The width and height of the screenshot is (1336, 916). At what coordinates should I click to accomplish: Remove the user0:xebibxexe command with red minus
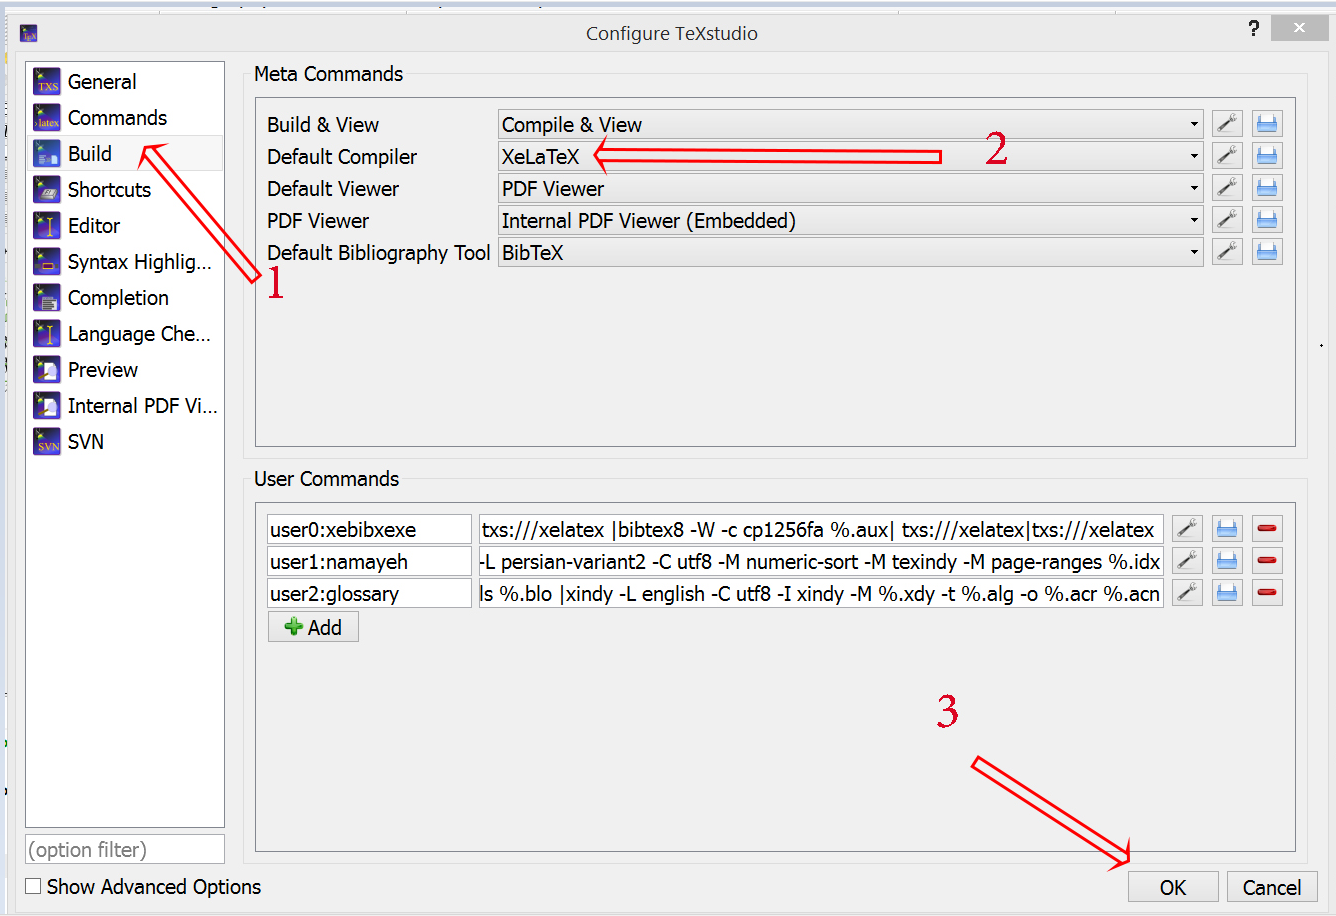(1267, 529)
